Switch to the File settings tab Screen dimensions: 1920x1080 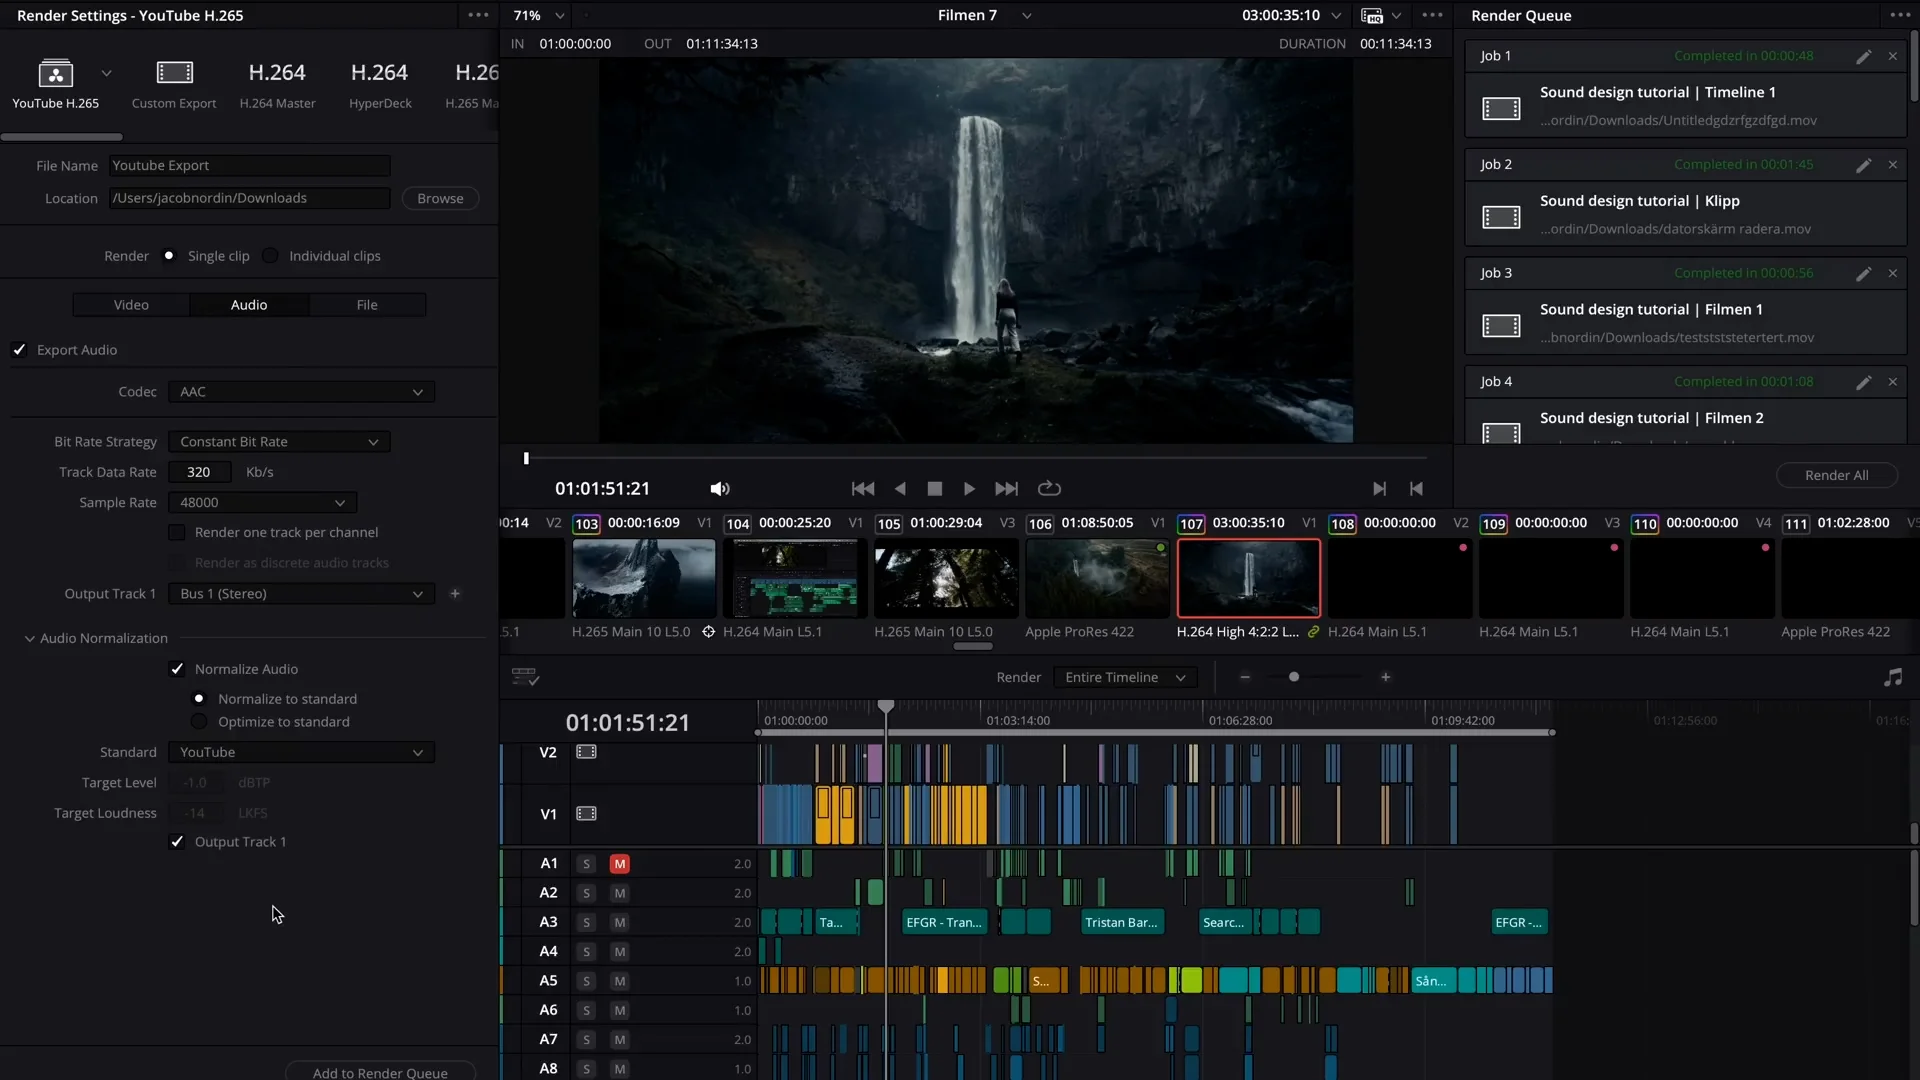pos(367,305)
